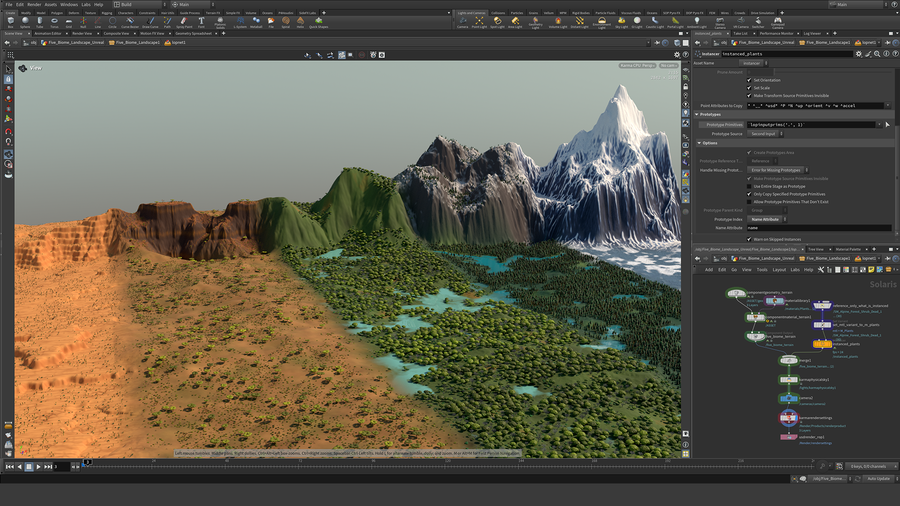The width and height of the screenshot is (900, 506).
Task: Click the parameter search magnifier icon
Action: (x=877, y=53)
